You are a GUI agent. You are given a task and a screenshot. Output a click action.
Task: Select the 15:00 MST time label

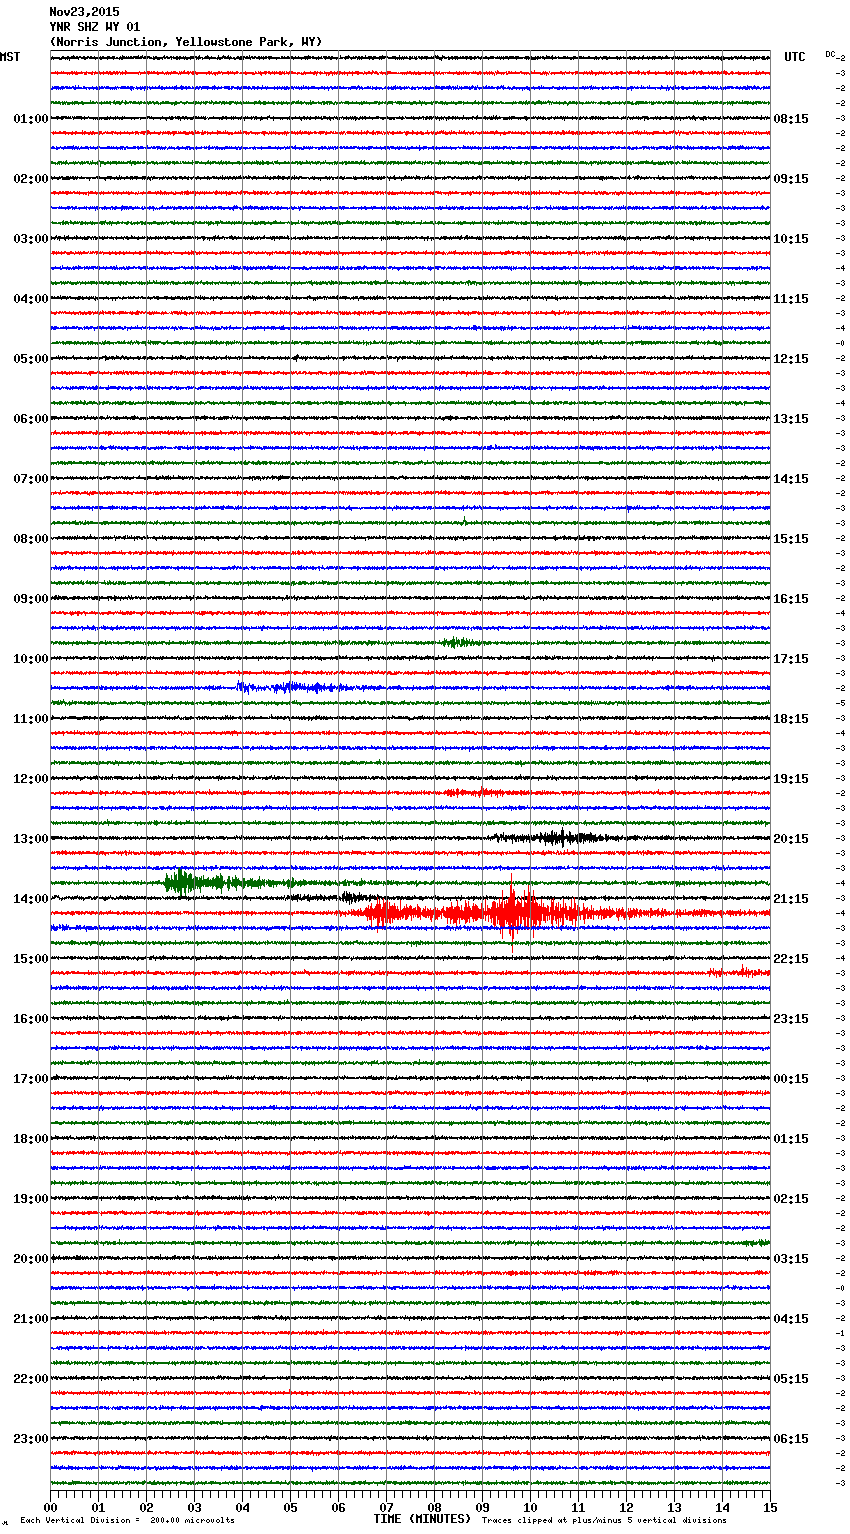30,959
